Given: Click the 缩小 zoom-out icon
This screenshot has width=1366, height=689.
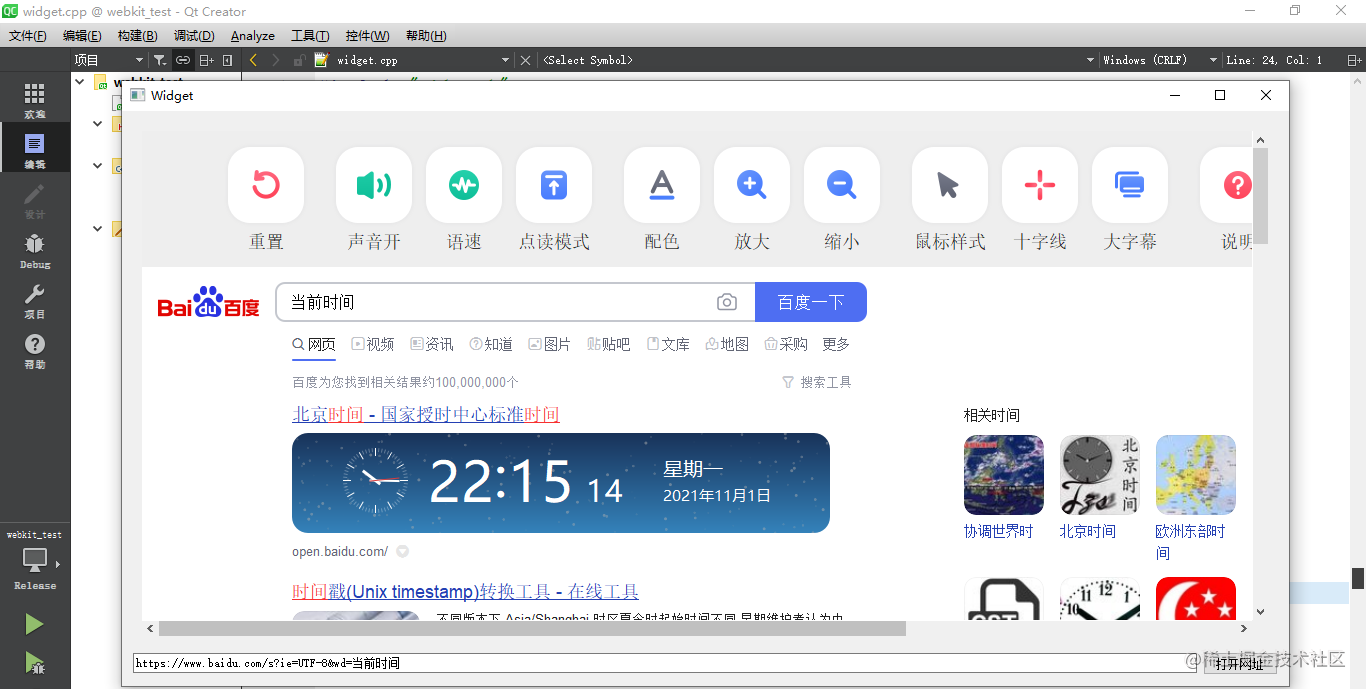Looking at the screenshot, I should pyautogui.click(x=841, y=185).
